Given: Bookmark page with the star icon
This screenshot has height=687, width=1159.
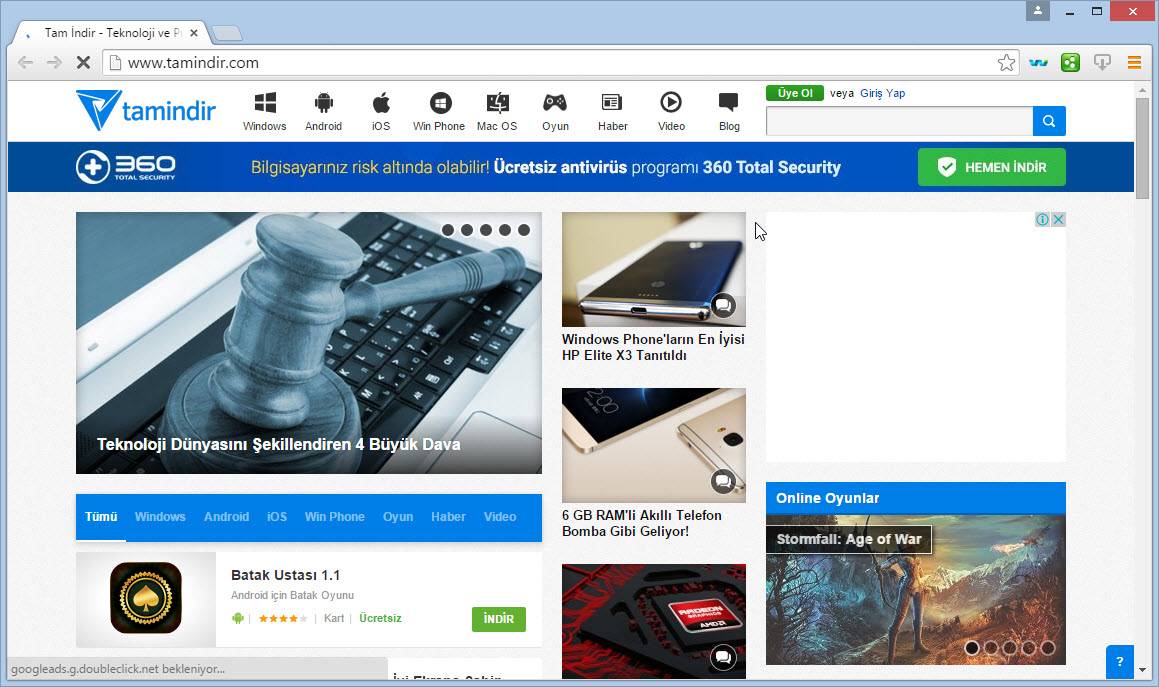Looking at the screenshot, I should click(x=1006, y=63).
